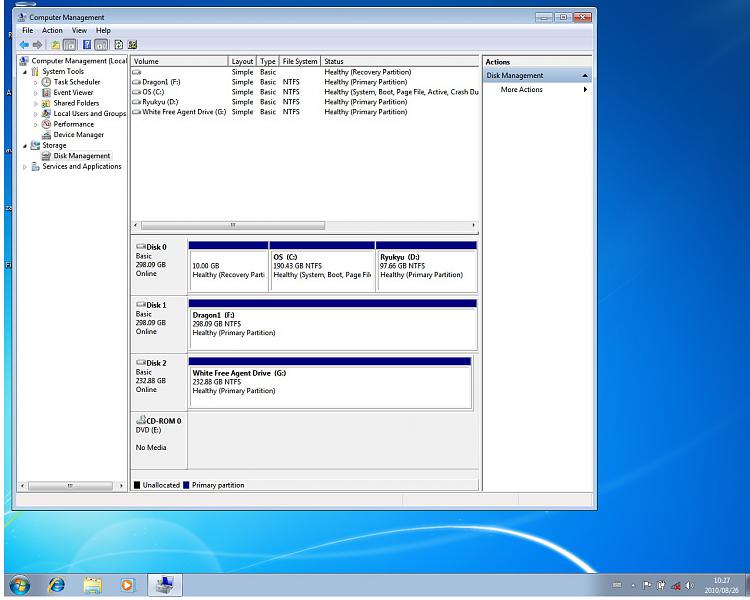750x600 pixels.
Task: Select the OS (C:) 190.43 GB partition block
Action: 322,267
